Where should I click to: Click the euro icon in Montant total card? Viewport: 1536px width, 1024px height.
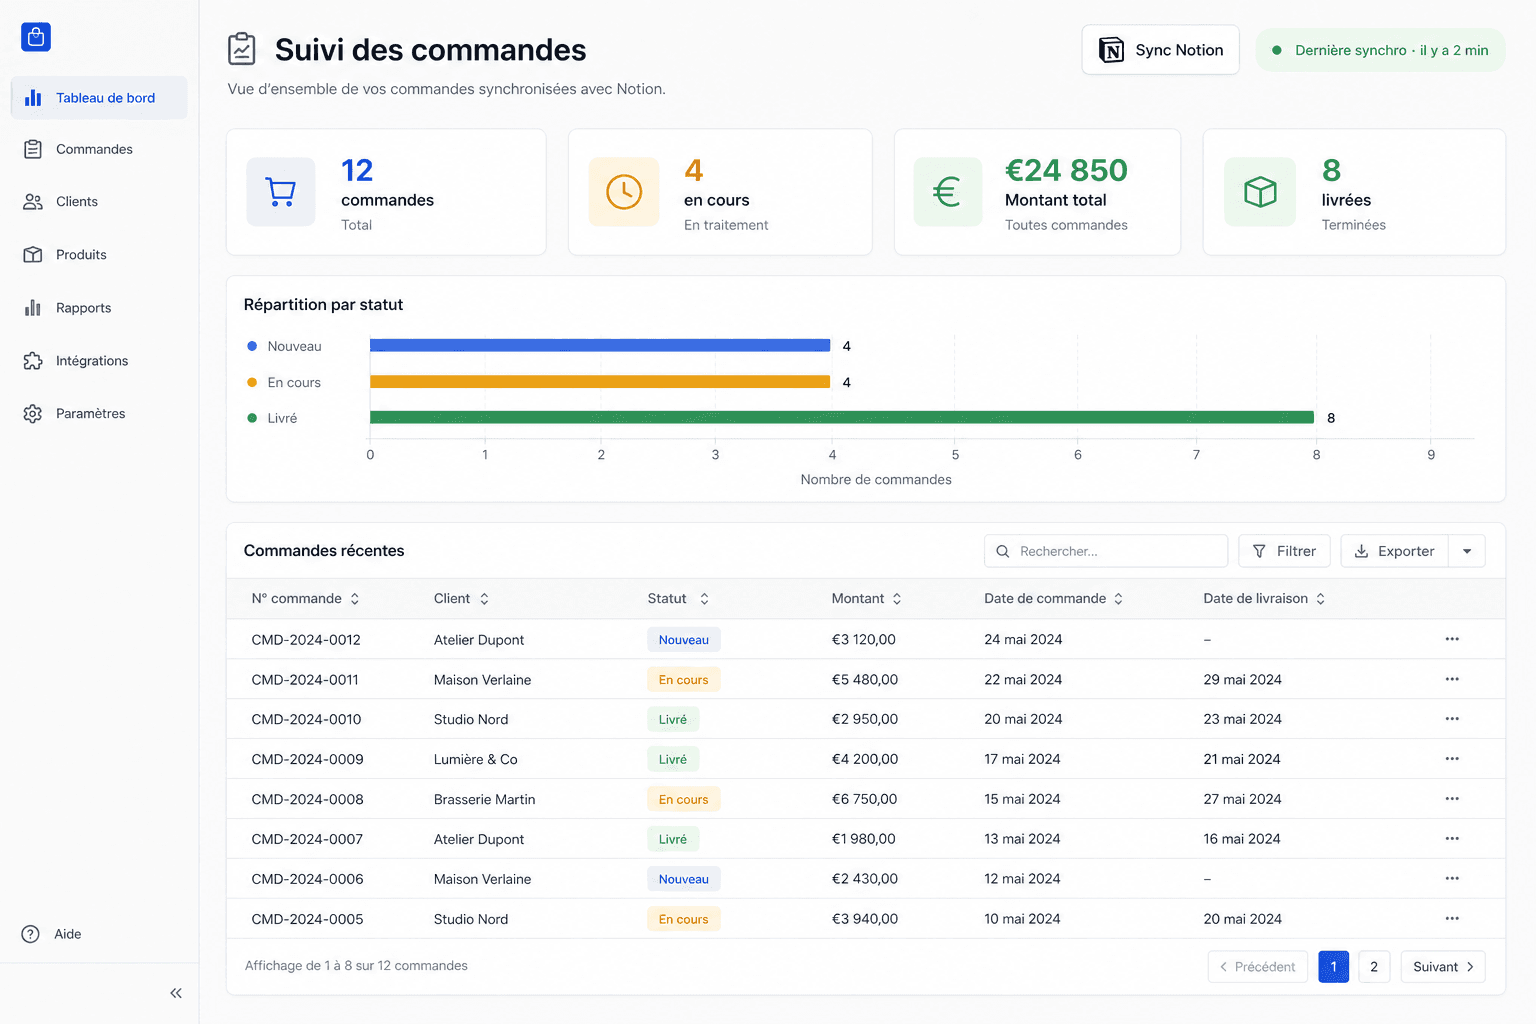coord(947,192)
